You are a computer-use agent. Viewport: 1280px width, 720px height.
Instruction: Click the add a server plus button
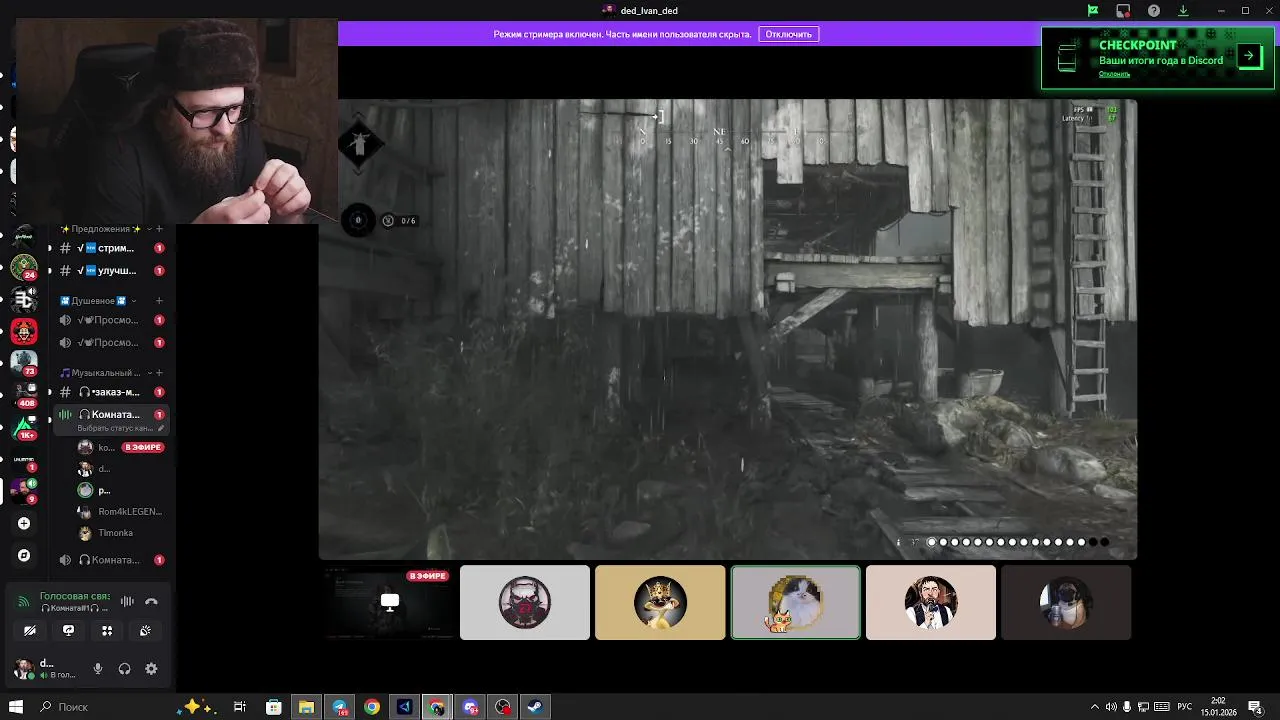tap(24, 523)
